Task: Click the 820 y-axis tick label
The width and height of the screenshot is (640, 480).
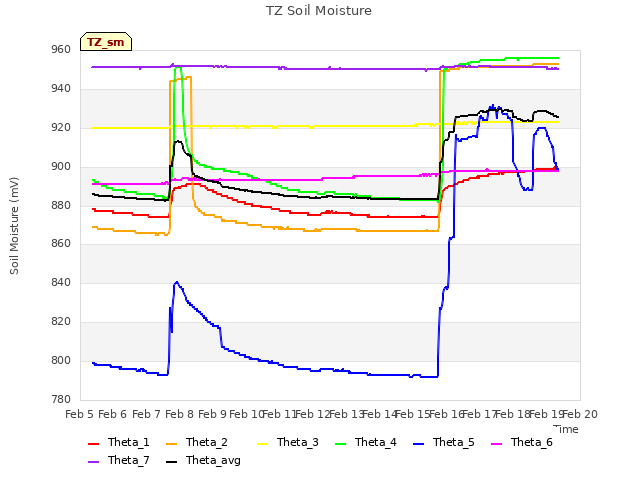Action: pos(61,322)
